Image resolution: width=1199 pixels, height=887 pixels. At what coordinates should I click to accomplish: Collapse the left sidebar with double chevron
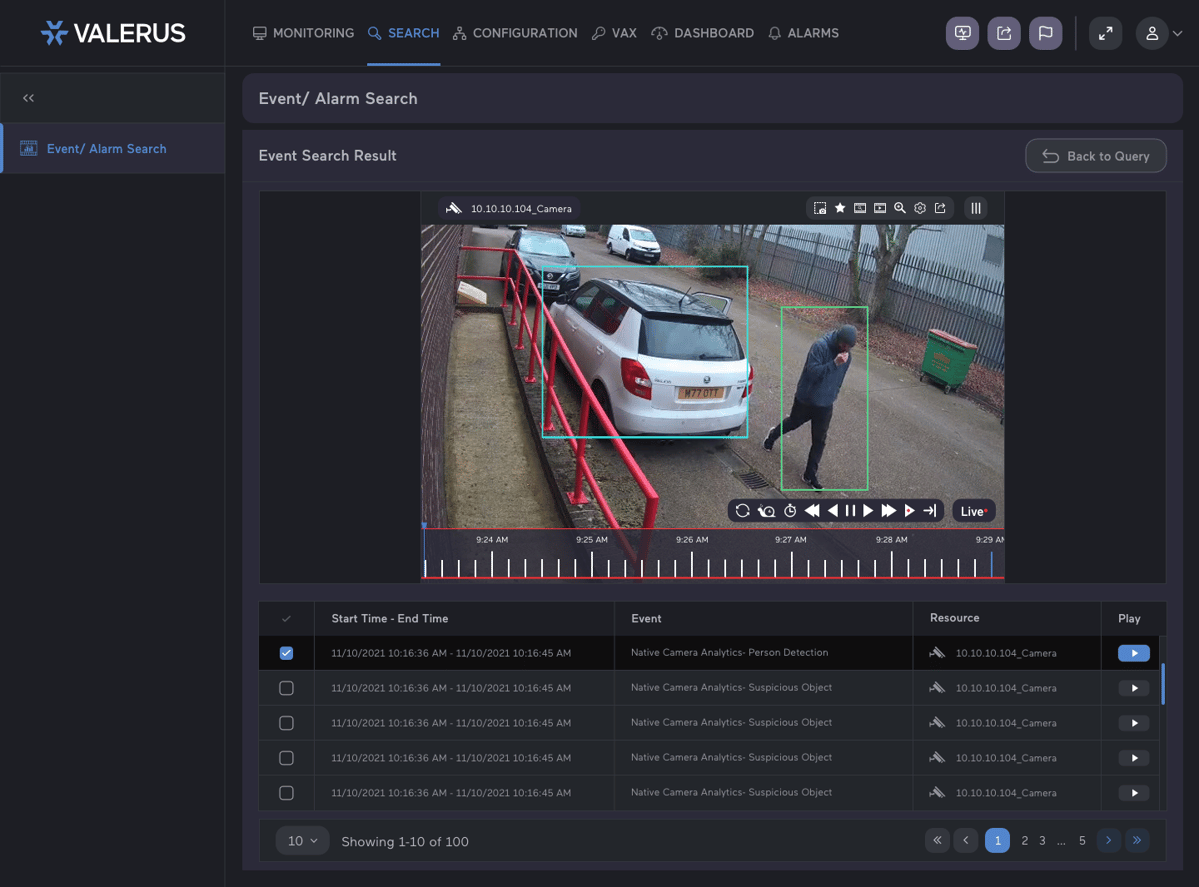(x=28, y=97)
